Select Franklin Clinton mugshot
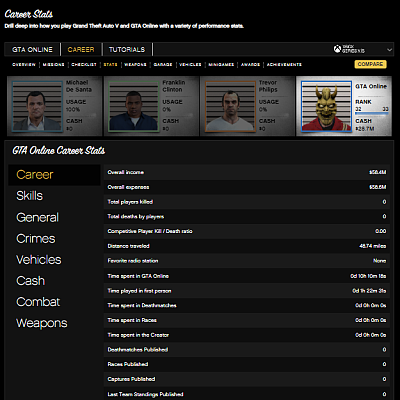Viewport: 400px width, 400px height. click(x=134, y=106)
